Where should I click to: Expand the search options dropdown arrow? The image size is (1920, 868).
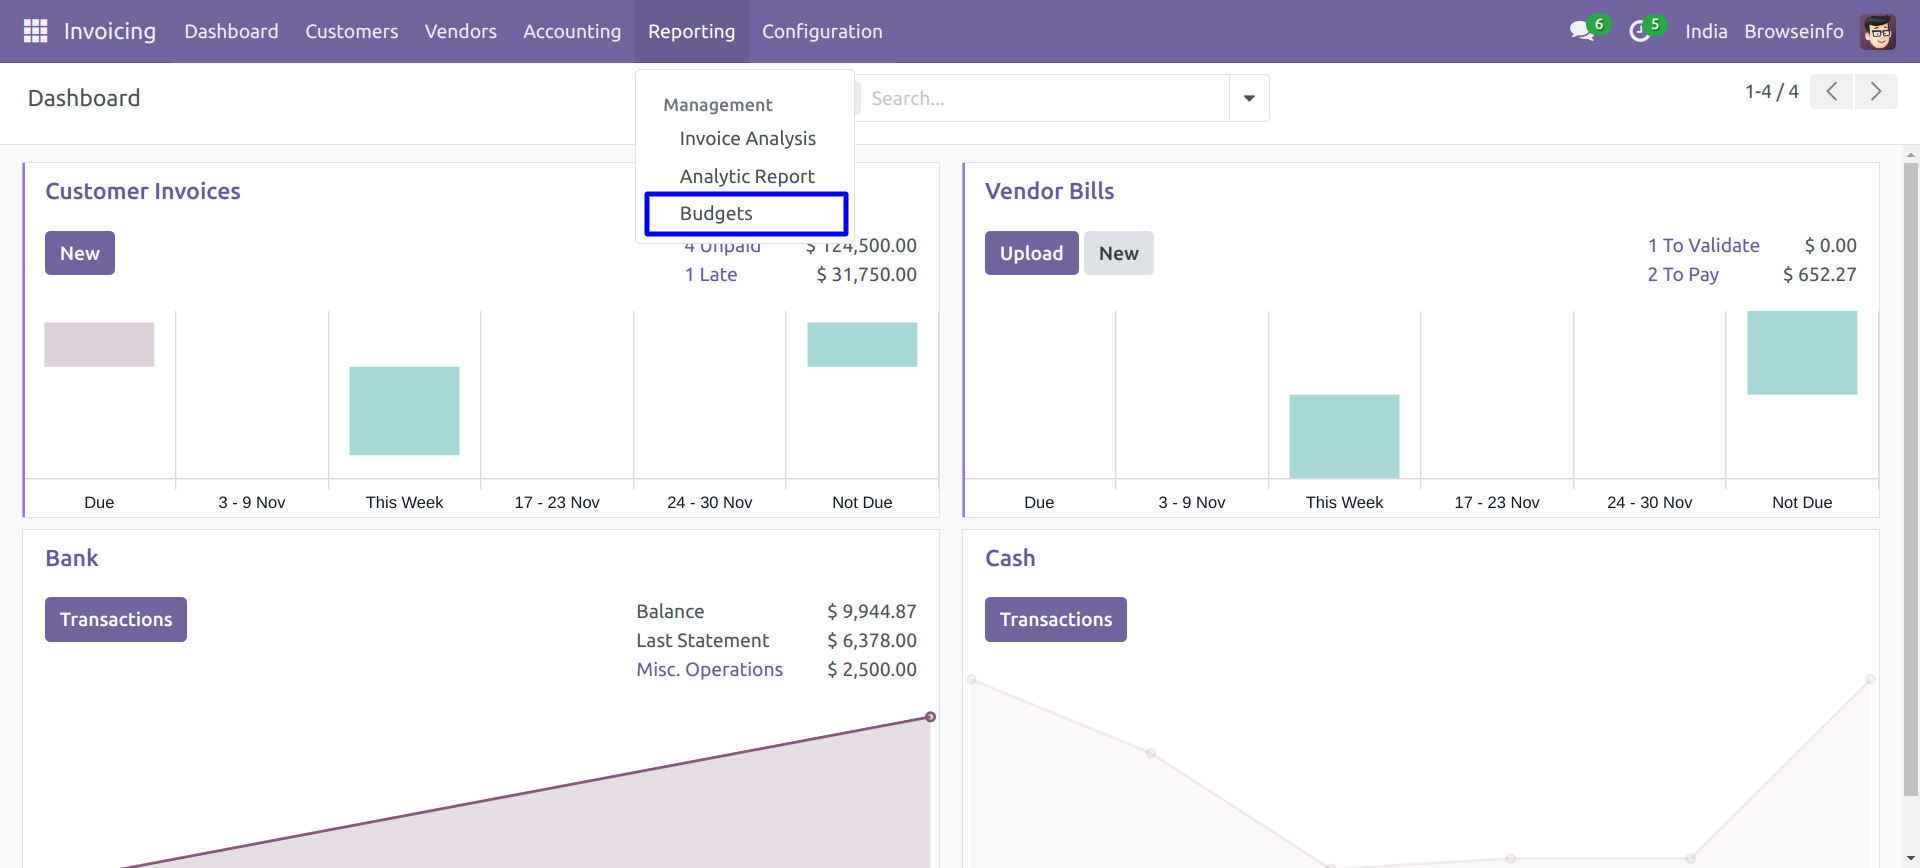pos(1248,98)
